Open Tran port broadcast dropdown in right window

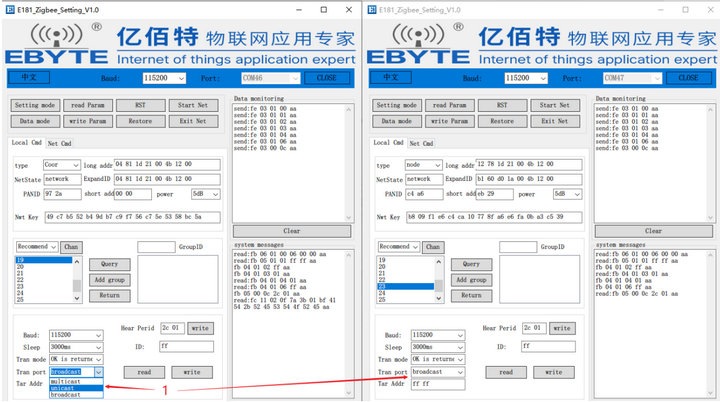[438, 372]
